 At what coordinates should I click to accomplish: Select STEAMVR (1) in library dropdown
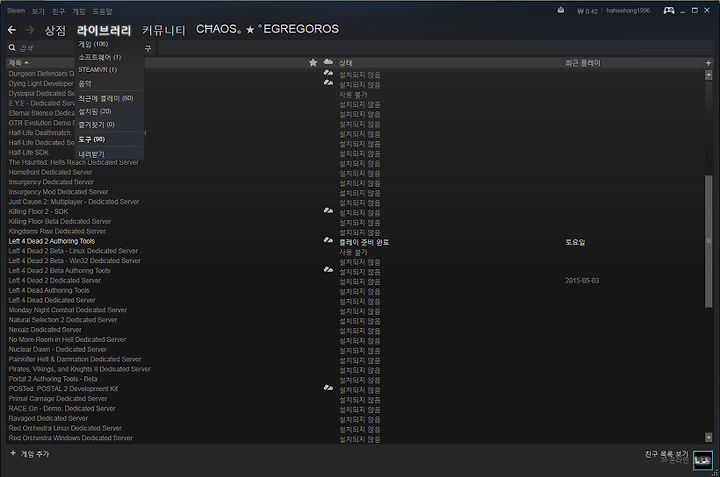pos(98,70)
